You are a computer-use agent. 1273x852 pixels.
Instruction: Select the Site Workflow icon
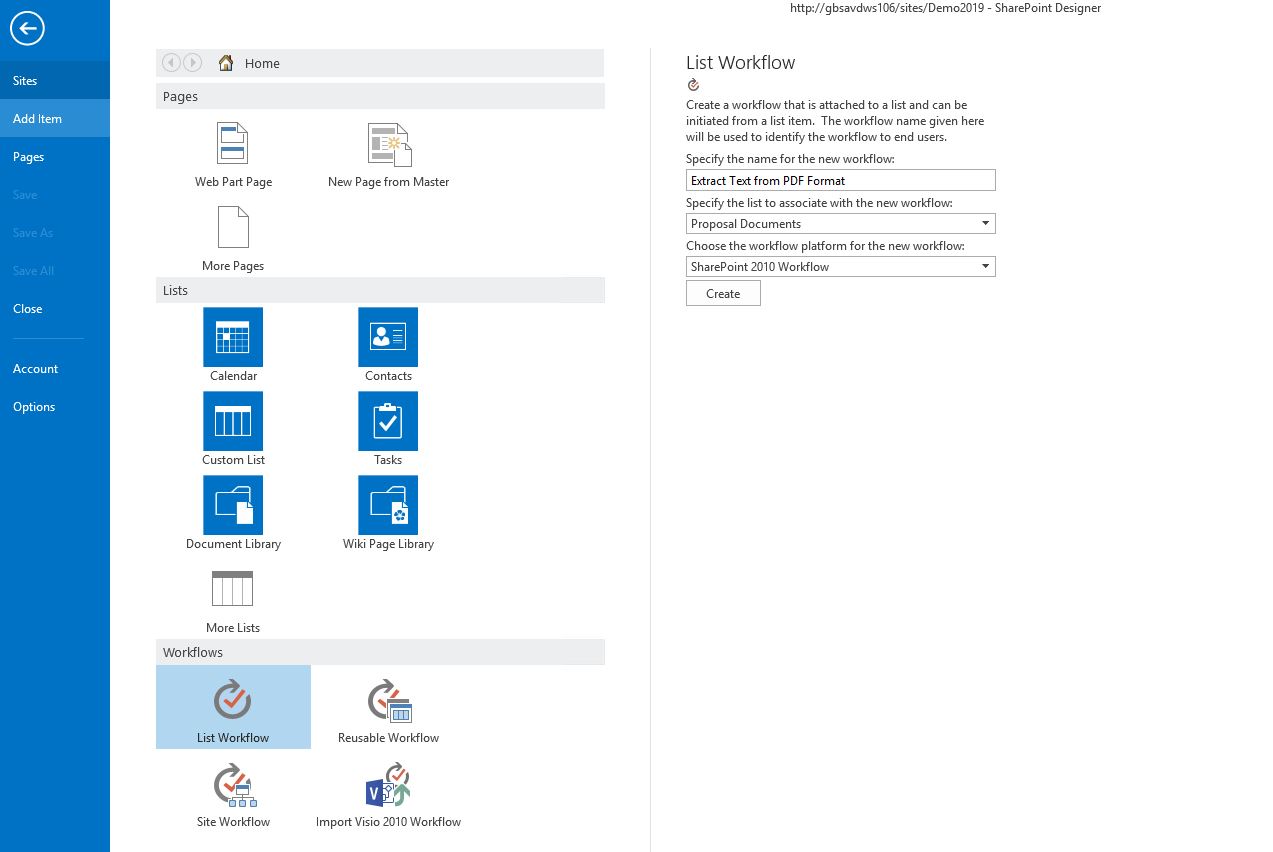[x=234, y=785]
